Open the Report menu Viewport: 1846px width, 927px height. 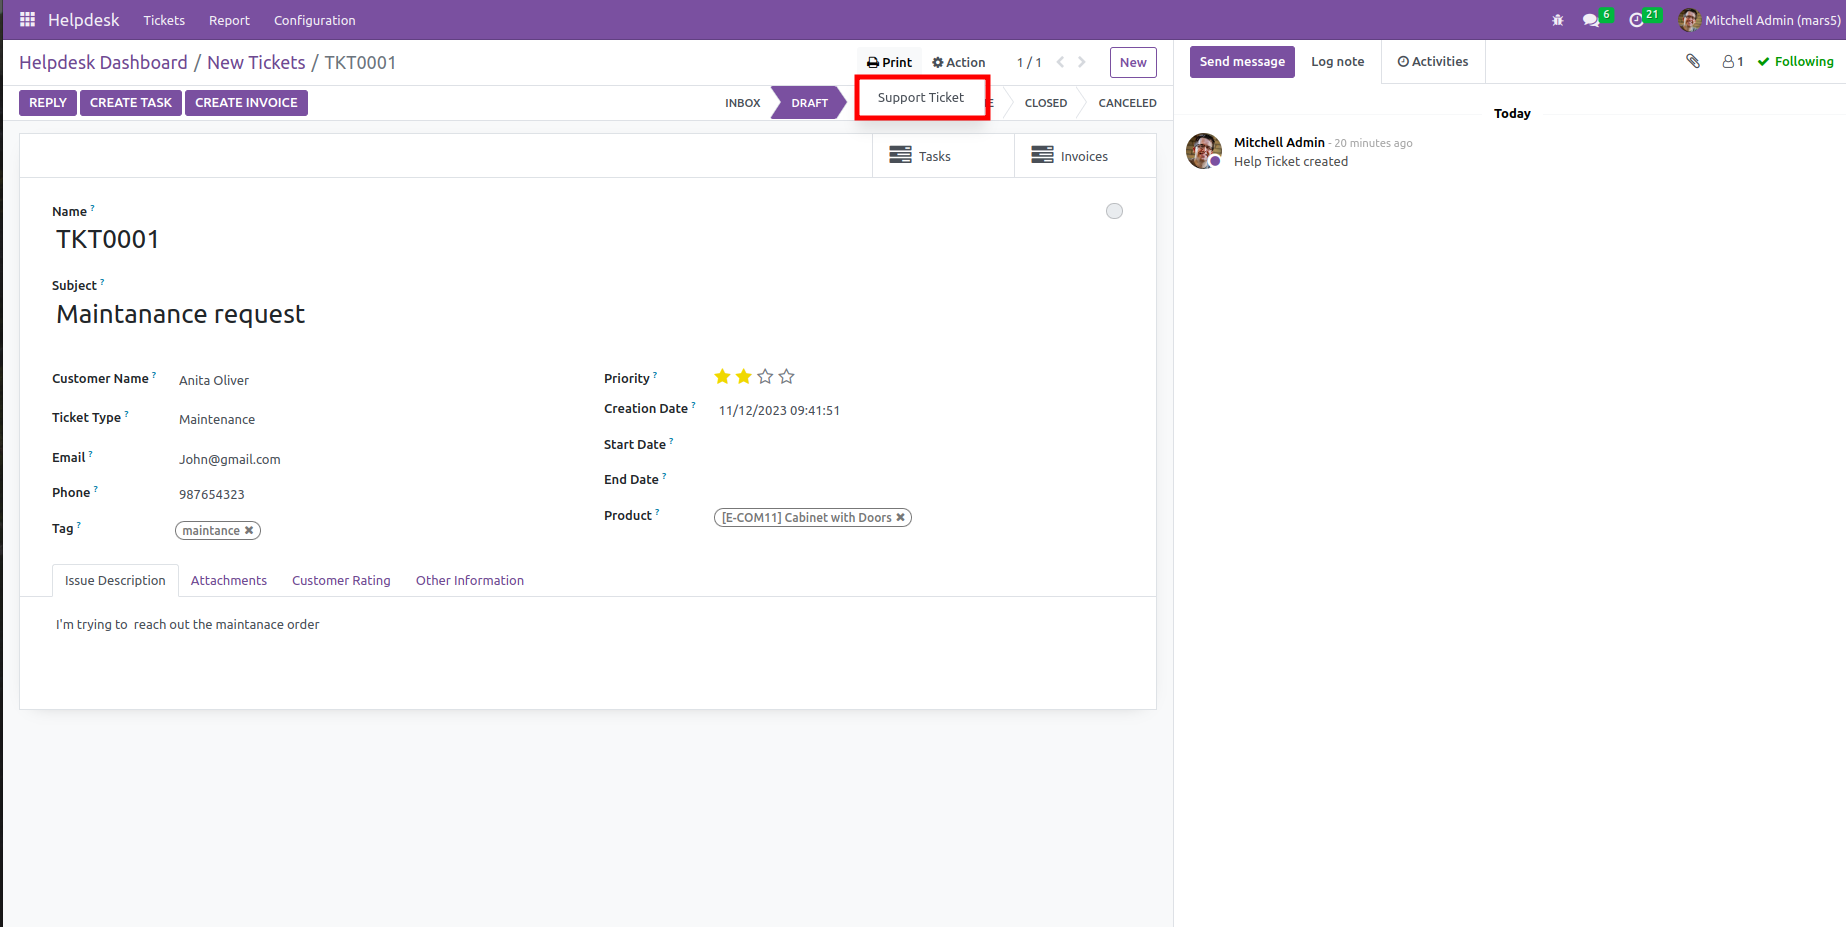coord(229,20)
